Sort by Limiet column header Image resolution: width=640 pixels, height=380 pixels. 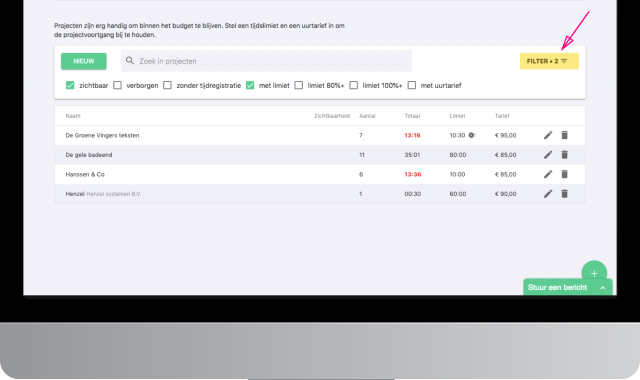coord(457,116)
